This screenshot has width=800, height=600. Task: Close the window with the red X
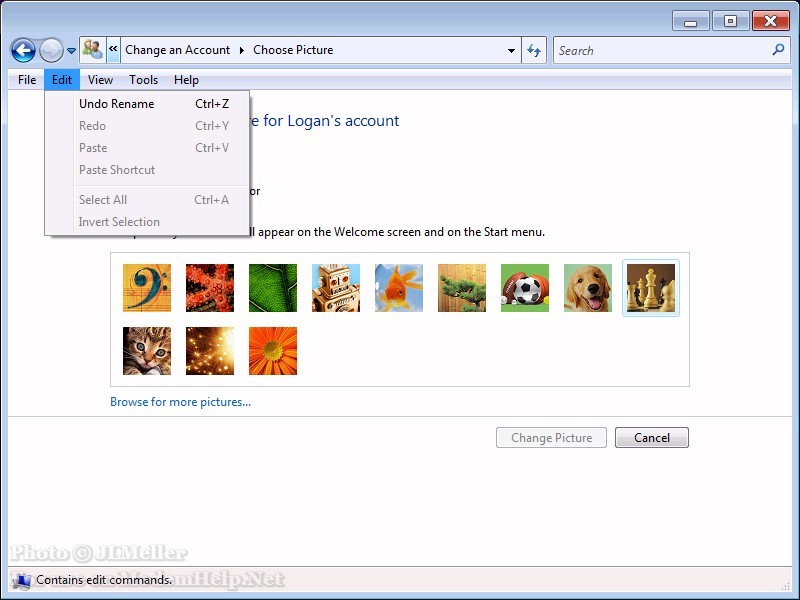[x=770, y=21]
